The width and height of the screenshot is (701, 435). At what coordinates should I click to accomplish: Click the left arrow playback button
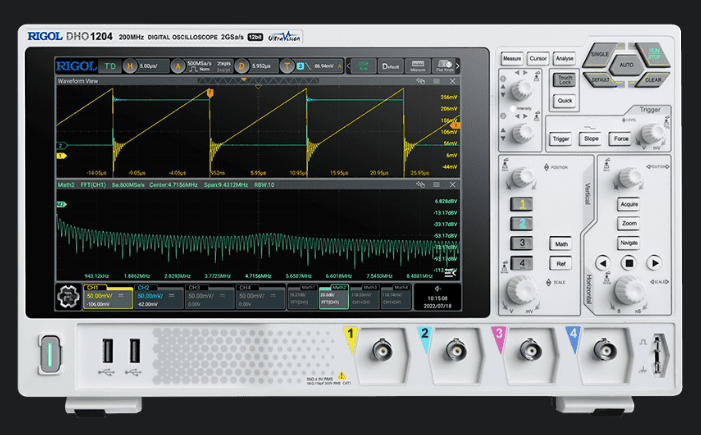(x=603, y=263)
